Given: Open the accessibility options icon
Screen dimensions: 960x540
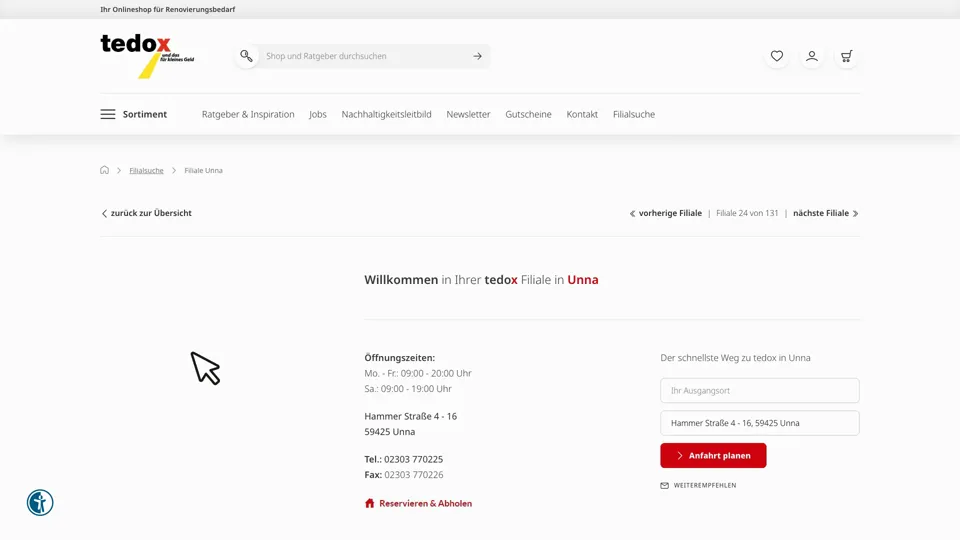Looking at the screenshot, I should (40, 503).
